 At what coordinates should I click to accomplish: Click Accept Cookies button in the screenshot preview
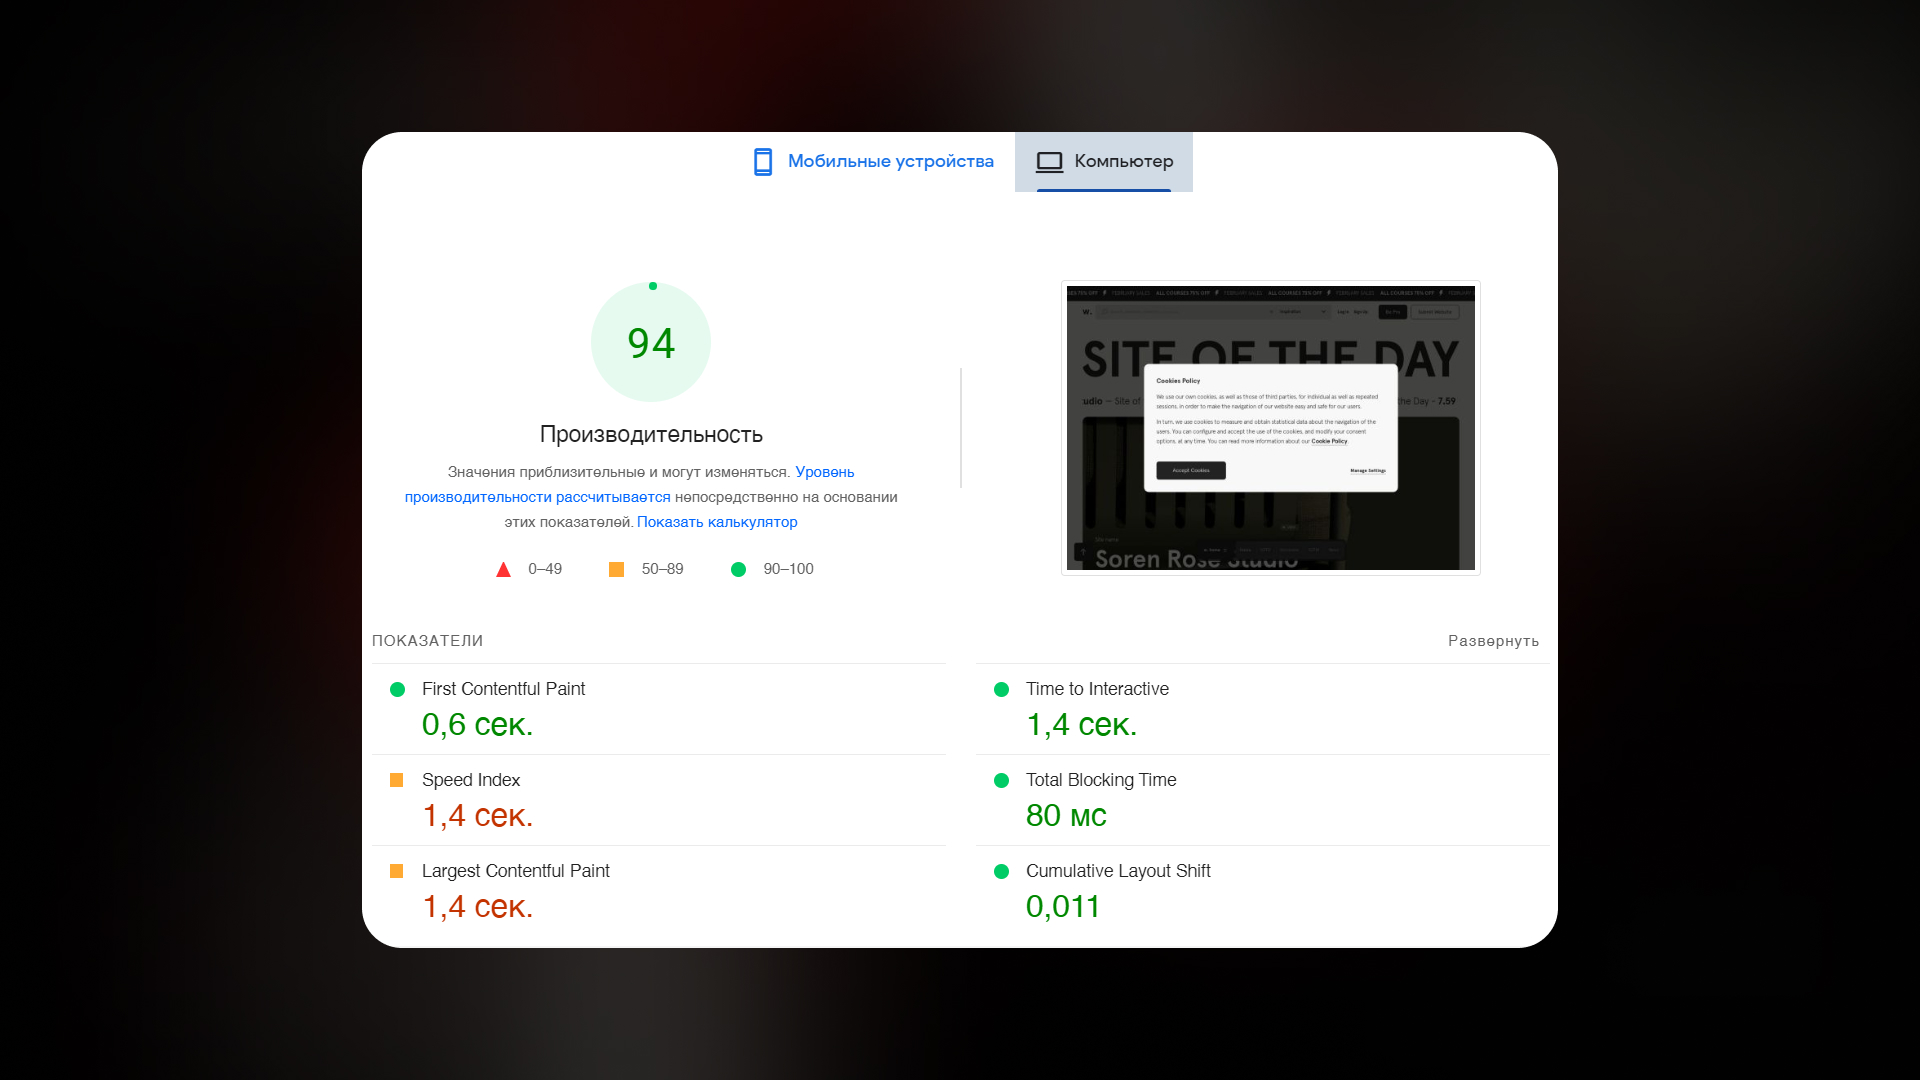1191,470
